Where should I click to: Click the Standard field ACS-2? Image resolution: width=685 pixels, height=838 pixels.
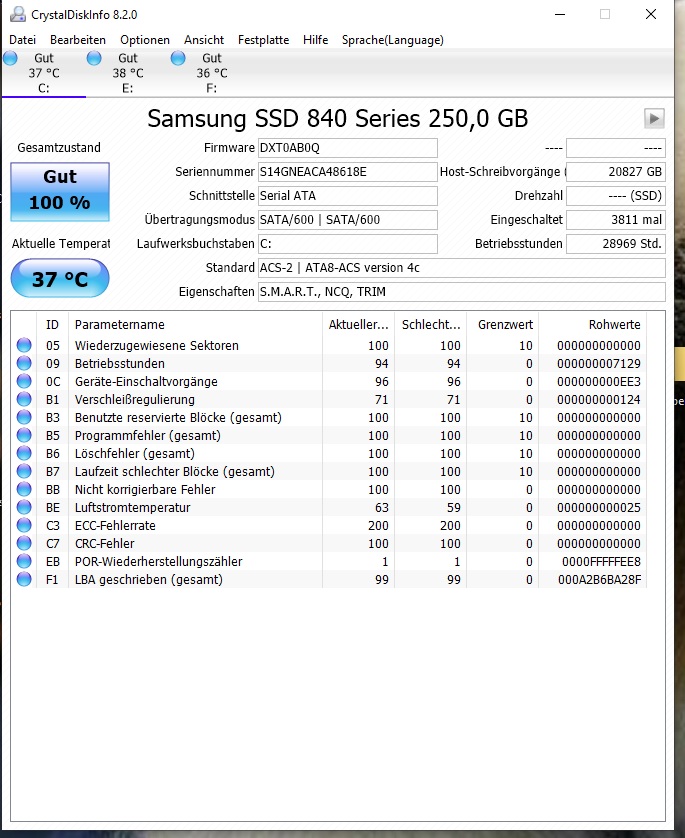(462, 268)
